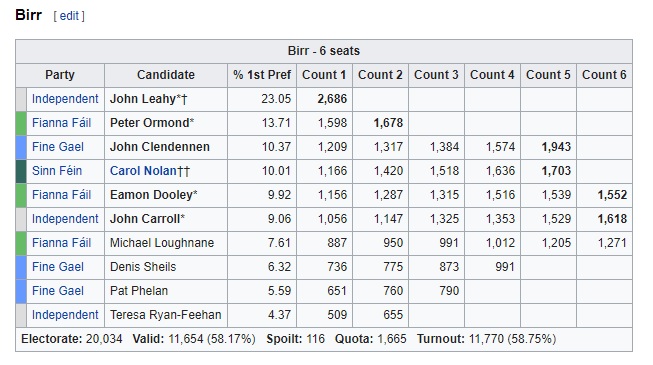The width and height of the screenshot is (653, 365).
Task: Open Fianna Fáil link in Peter Ormond row
Action: (61, 123)
